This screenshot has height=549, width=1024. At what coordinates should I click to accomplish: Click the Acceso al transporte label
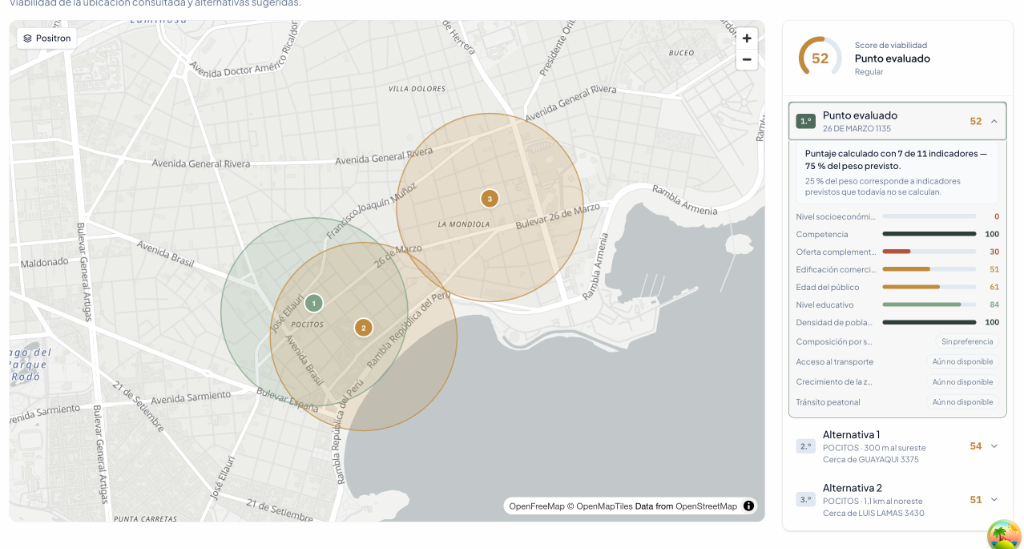835,362
